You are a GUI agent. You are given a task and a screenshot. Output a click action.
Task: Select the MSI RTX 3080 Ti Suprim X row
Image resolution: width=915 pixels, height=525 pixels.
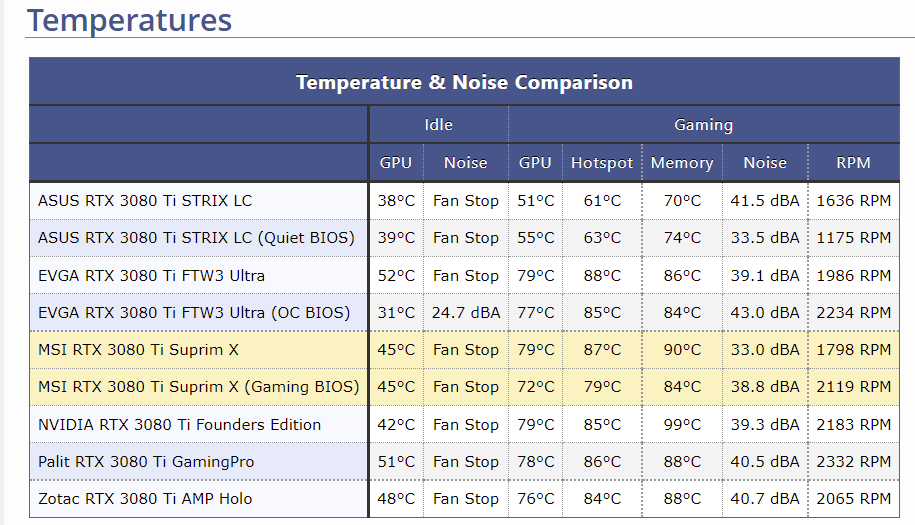[465, 350]
